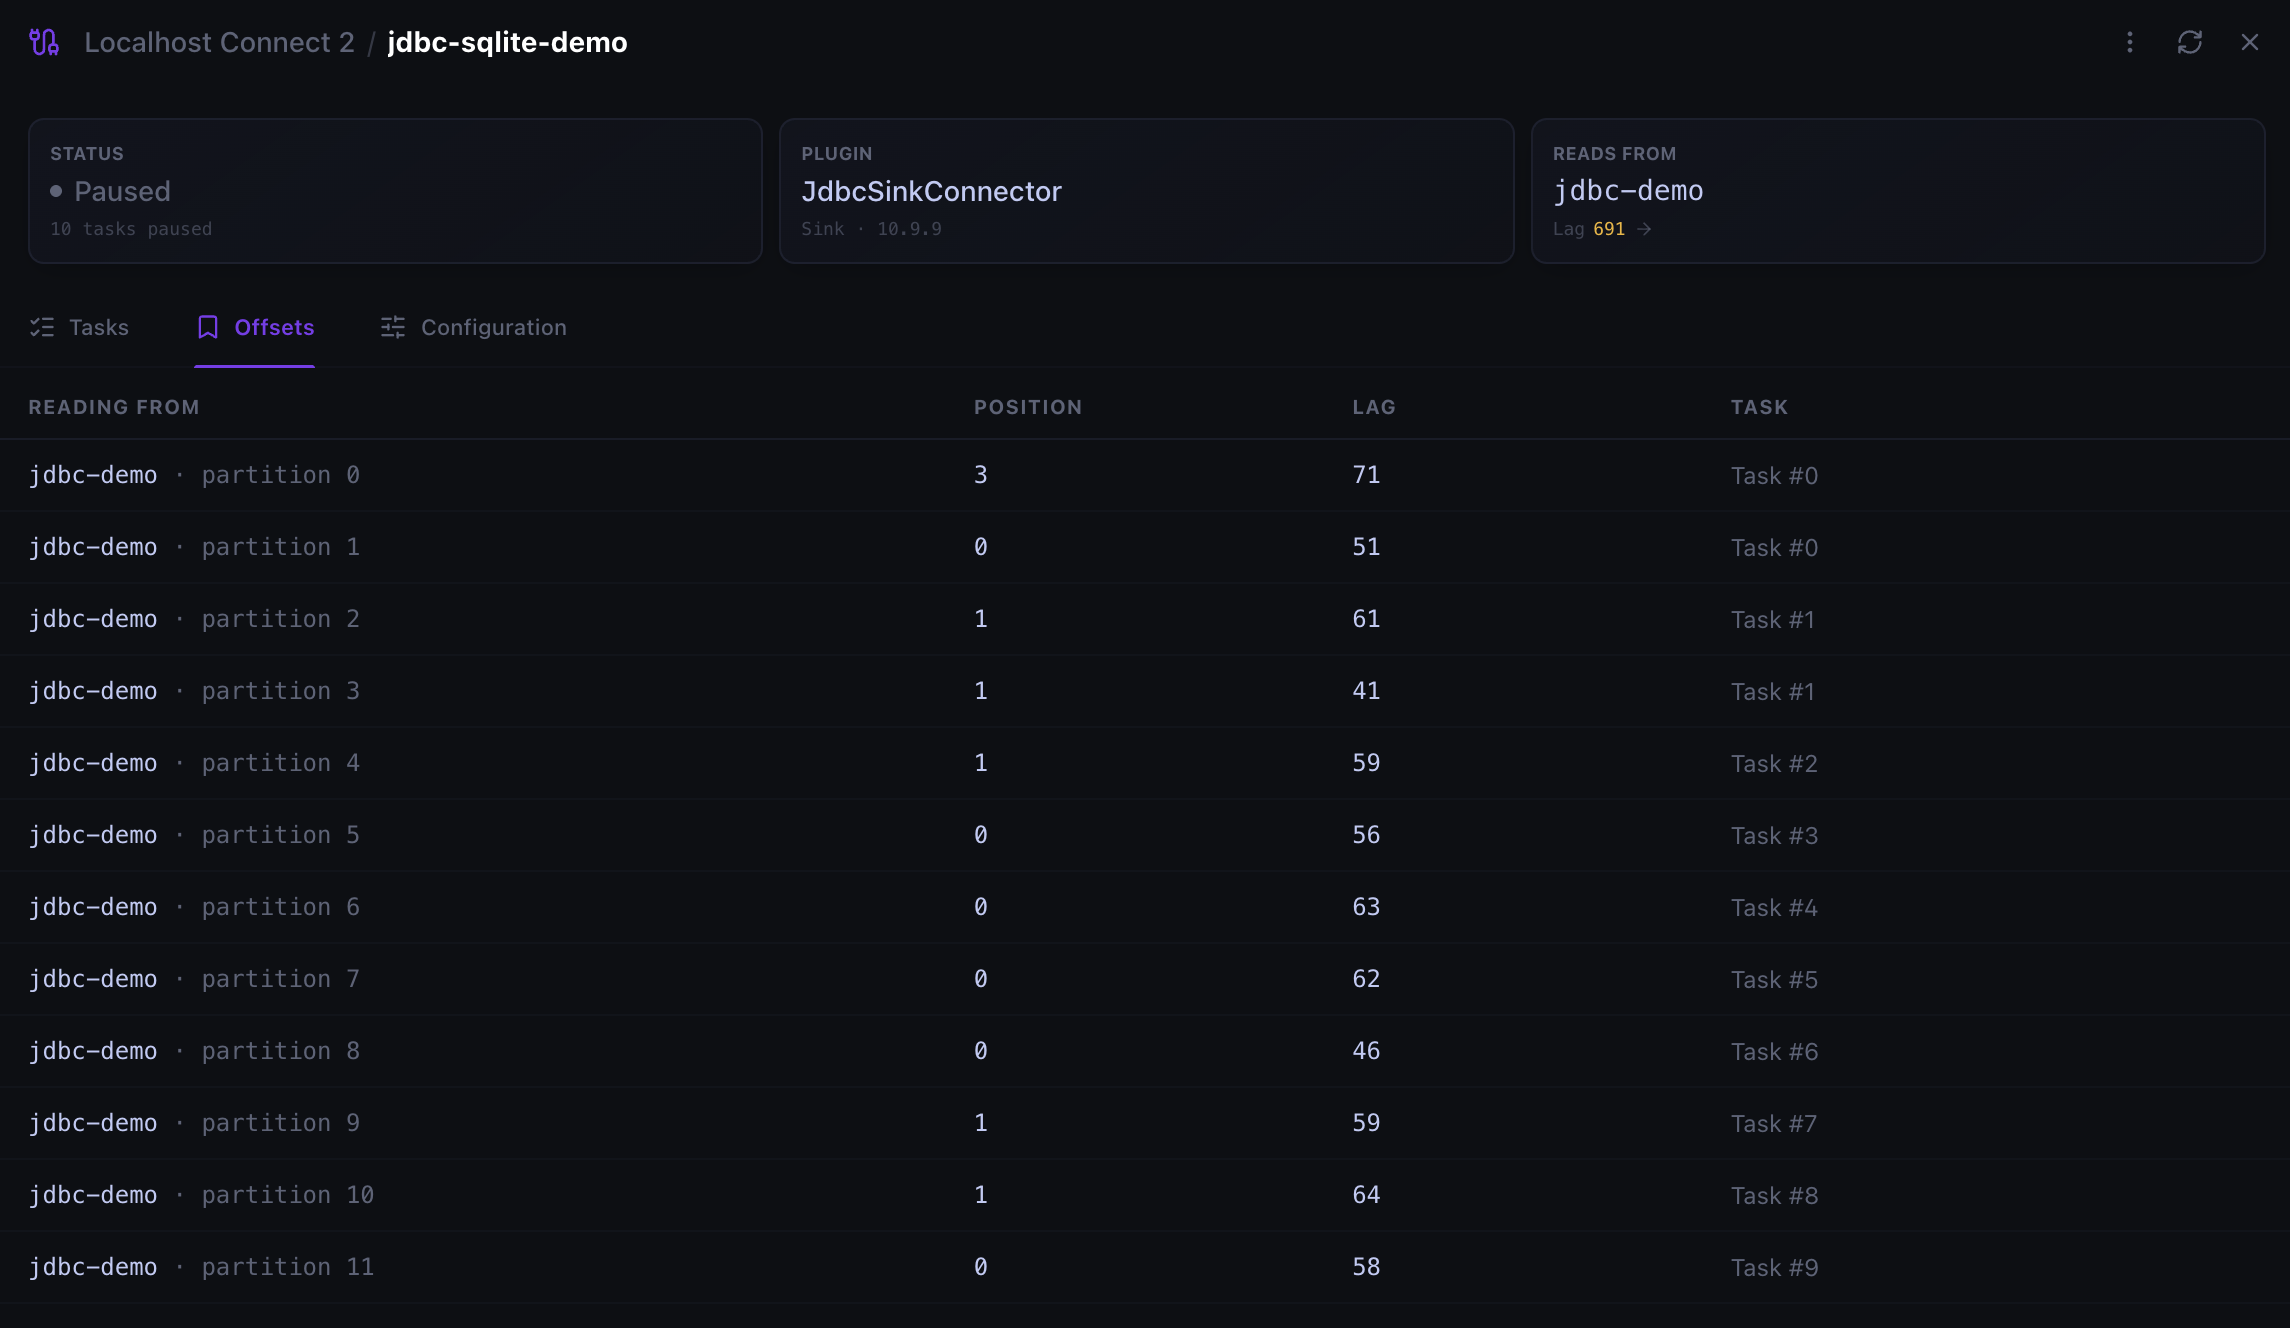Image resolution: width=2290 pixels, height=1328 pixels.
Task: Click lag value 64 for partition 10
Action: click(x=1366, y=1195)
